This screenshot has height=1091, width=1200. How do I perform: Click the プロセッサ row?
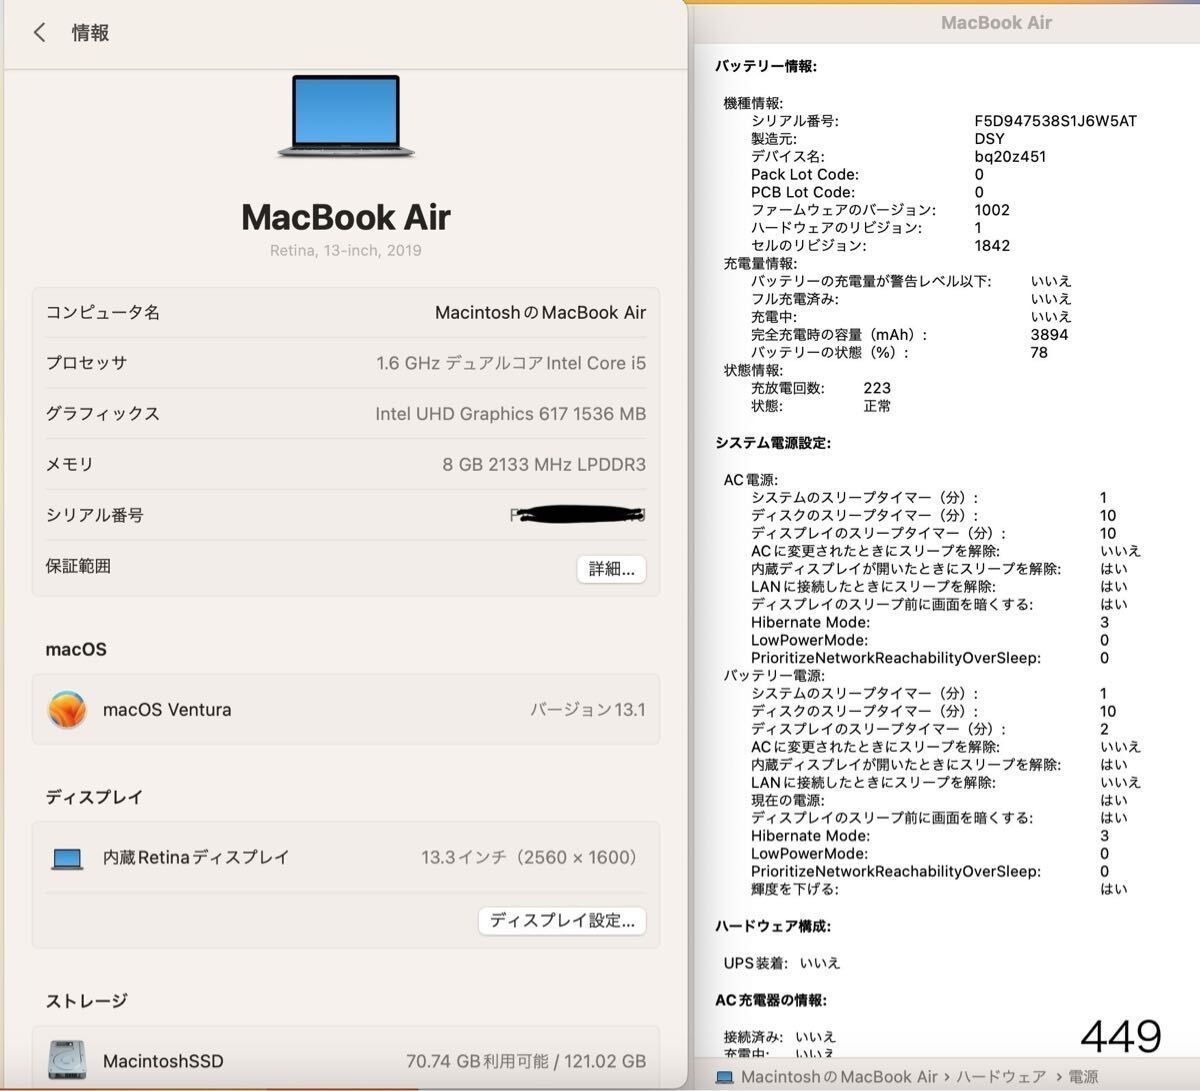coord(346,363)
